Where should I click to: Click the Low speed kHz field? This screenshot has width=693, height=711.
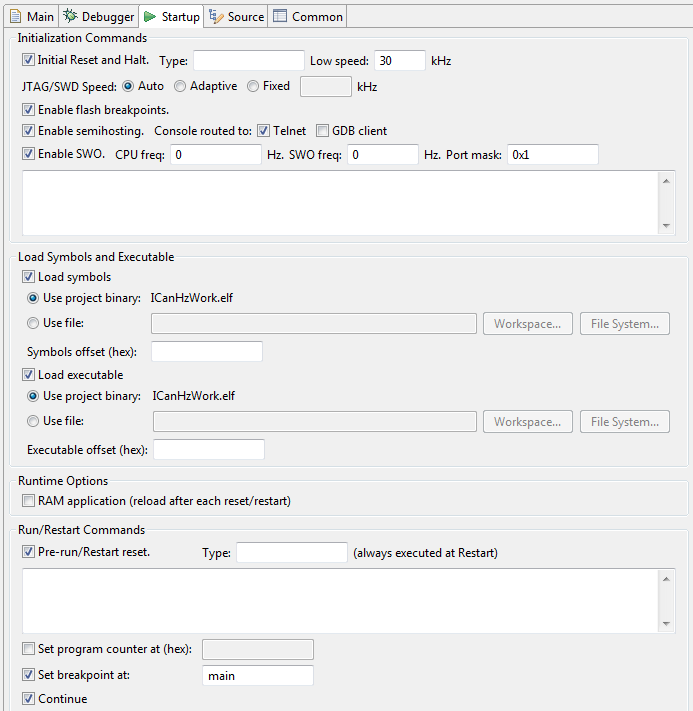pos(399,61)
